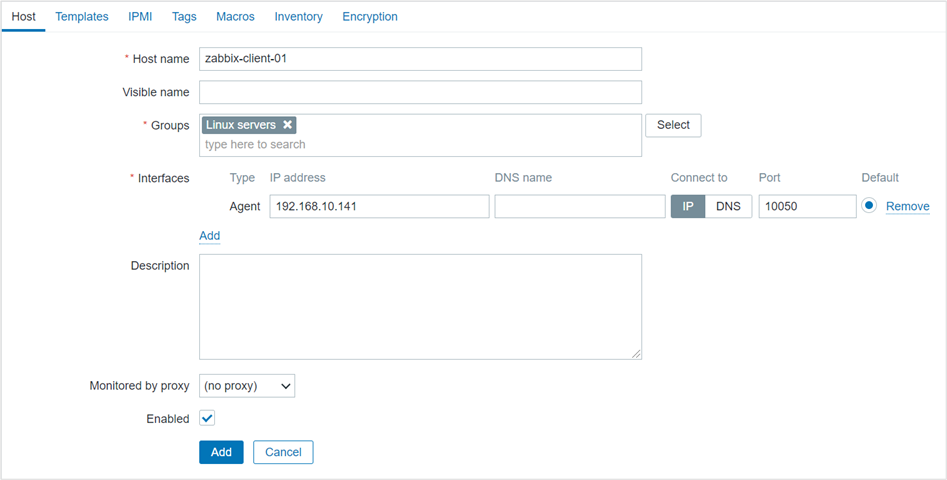This screenshot has width=947, height=480.
Task: Toggle the Enabled checkbox
Action: coord(207,418)
